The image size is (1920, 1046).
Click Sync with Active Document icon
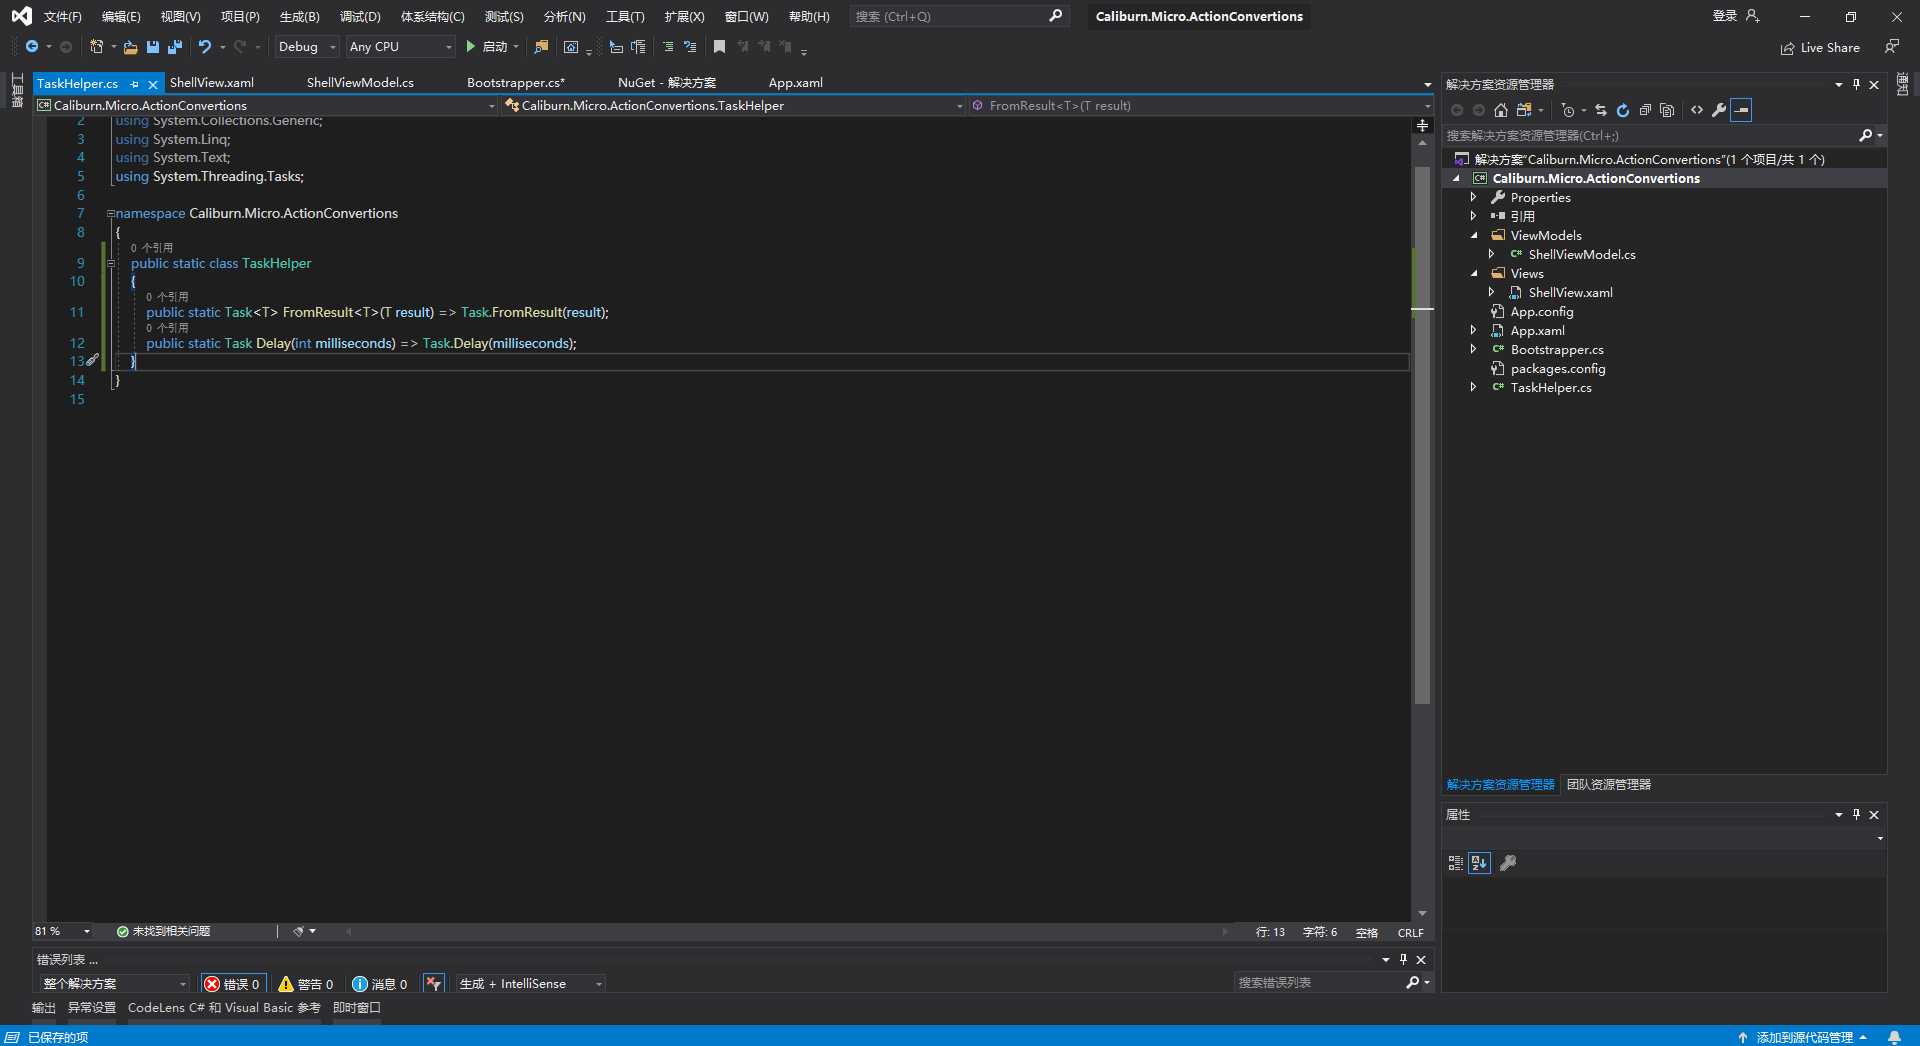[1601, 110]
